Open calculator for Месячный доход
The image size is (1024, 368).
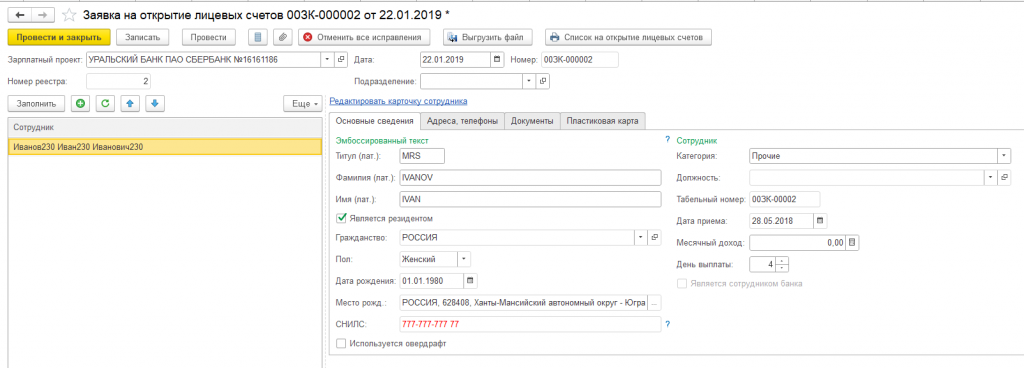(852, 243)
